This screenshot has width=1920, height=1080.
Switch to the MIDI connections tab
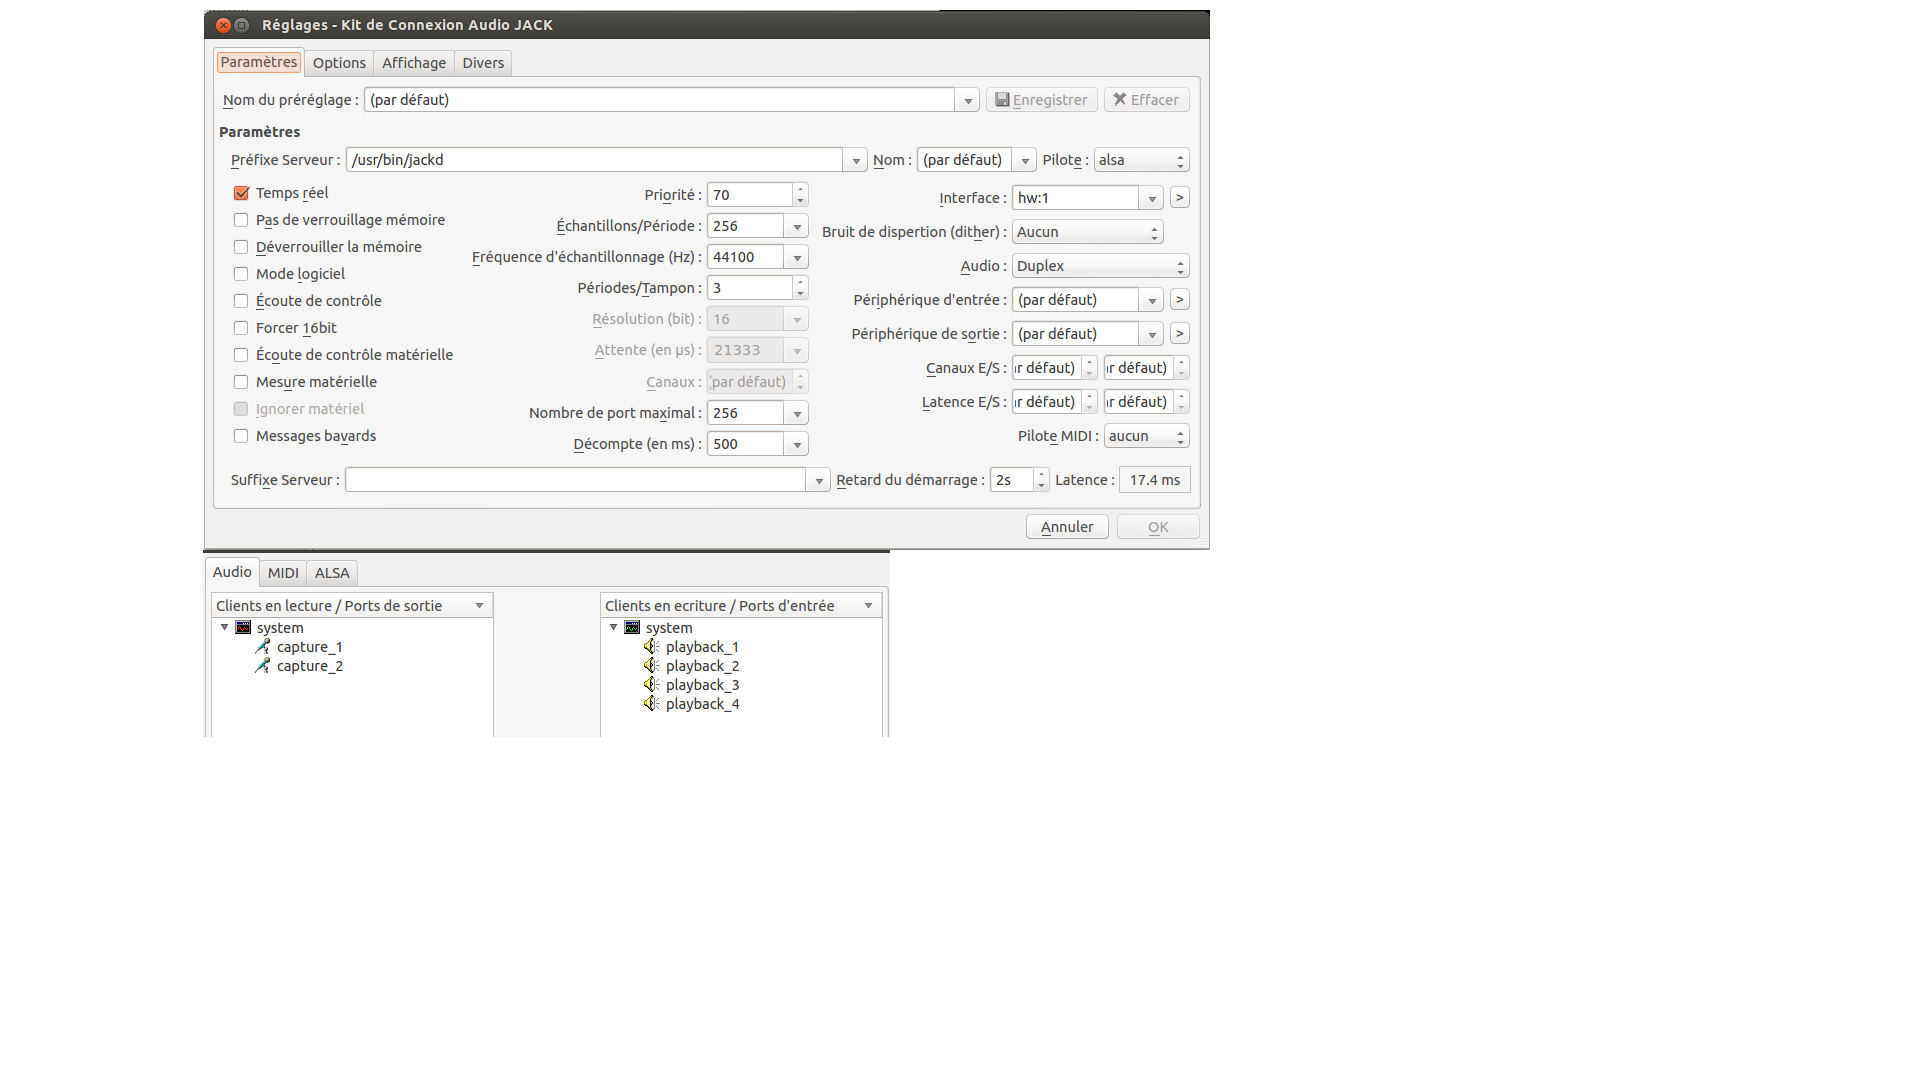click(283, 573)
